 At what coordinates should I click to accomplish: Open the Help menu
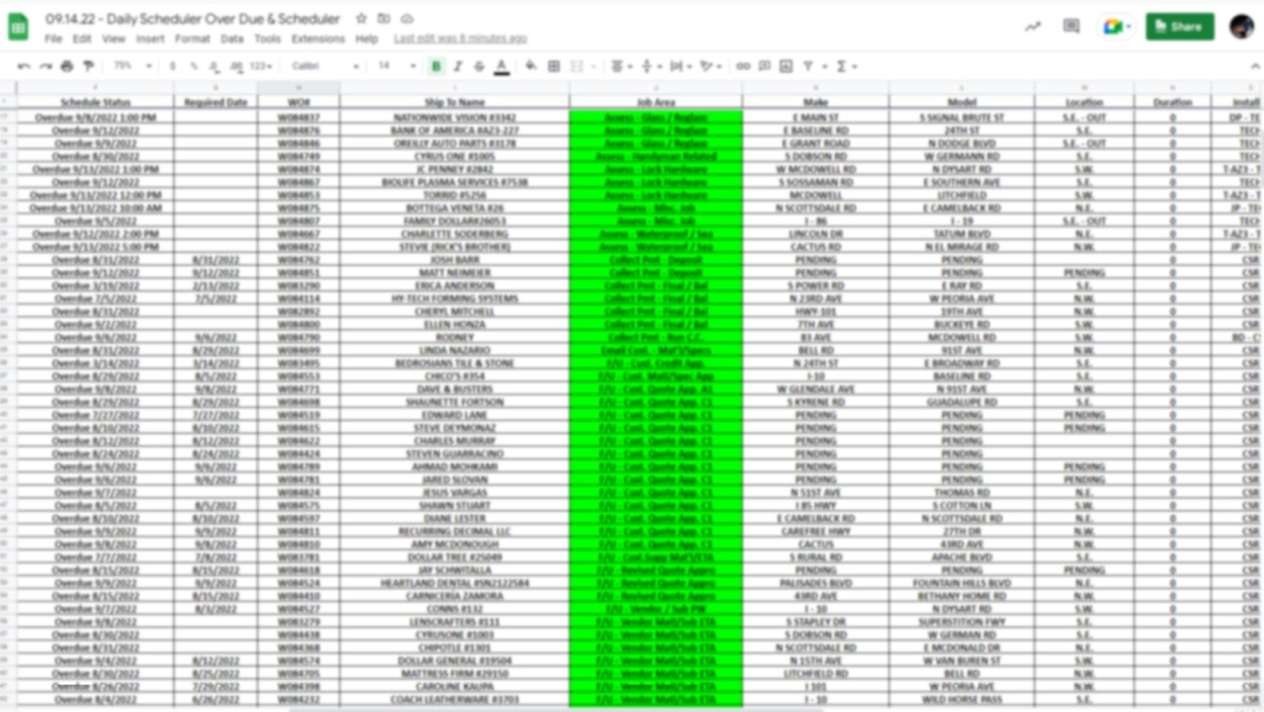(x=366, y=39)
